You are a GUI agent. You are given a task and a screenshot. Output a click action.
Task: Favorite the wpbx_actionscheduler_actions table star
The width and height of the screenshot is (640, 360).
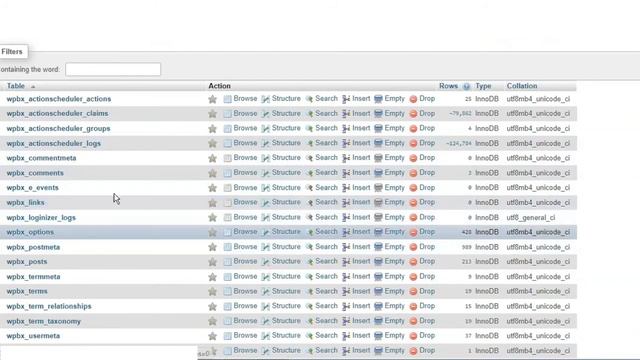tap(212, 99)
